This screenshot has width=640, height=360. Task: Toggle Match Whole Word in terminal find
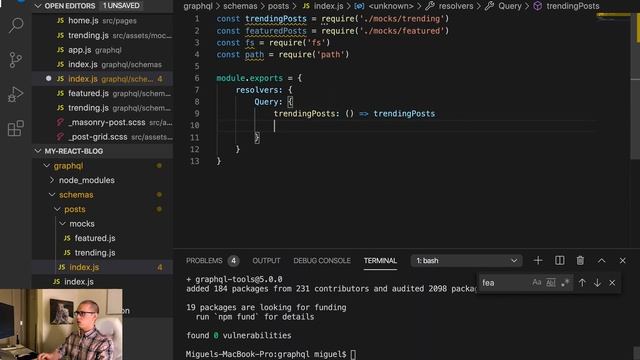pyautogui.click(x=551, y=282)
